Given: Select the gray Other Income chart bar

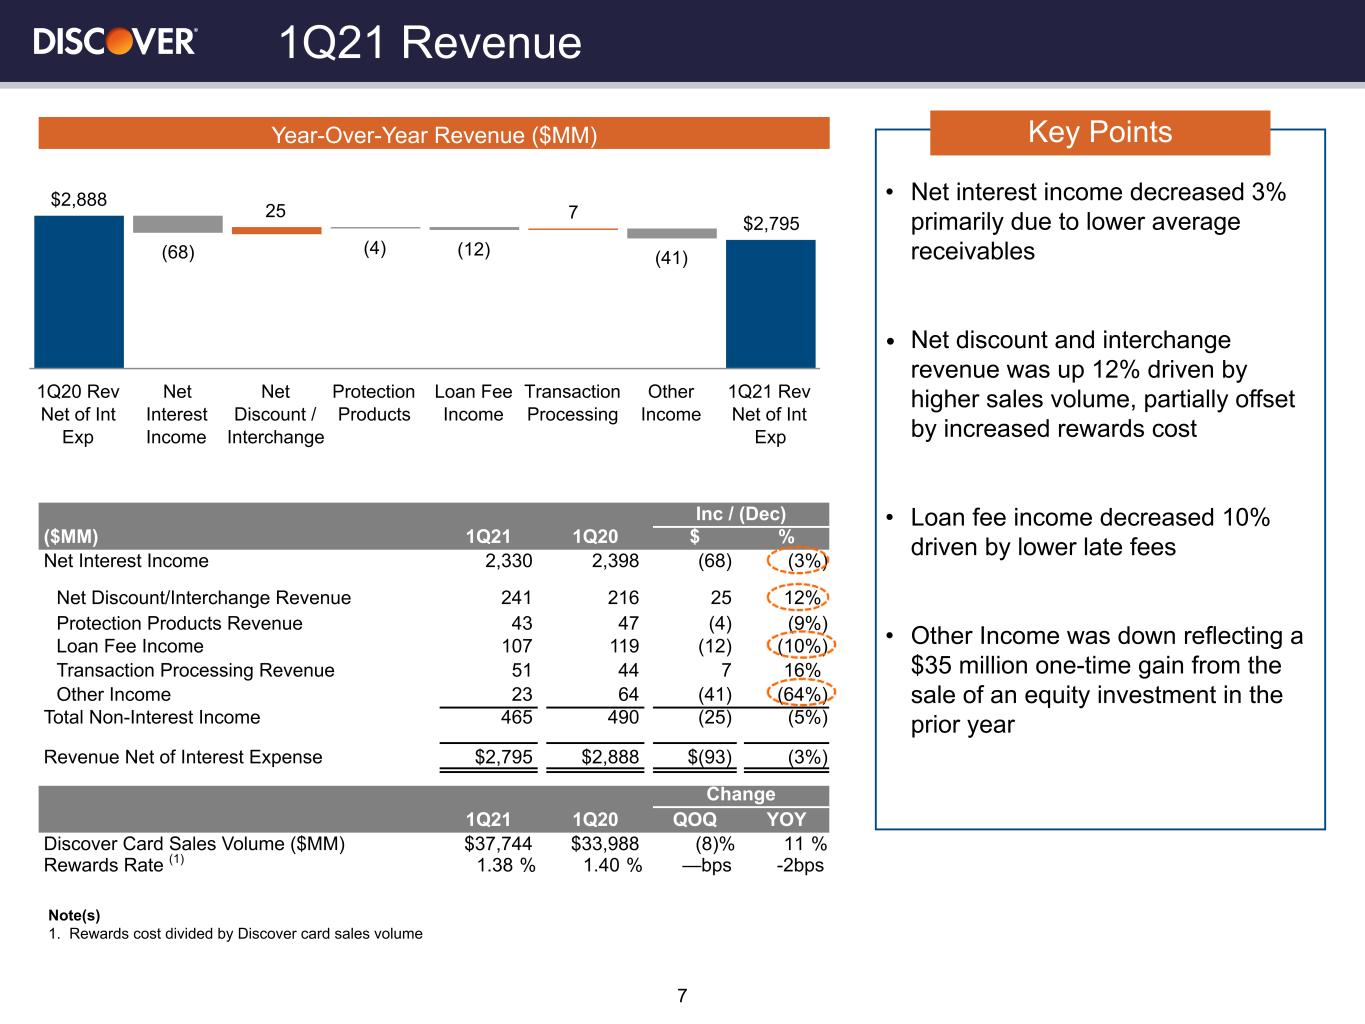Looking at the screenshot, I should [x=672, y=233].
